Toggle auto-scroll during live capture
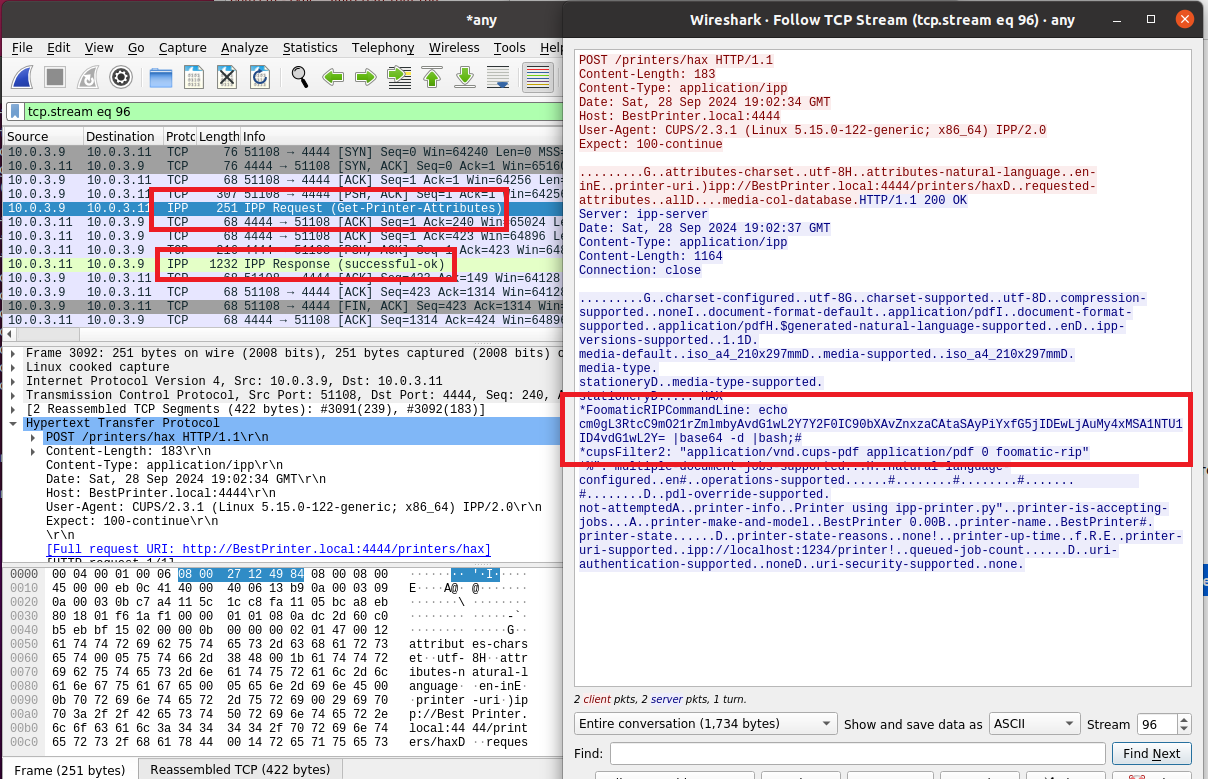This screenshot has height=779, width=1208. point(498,77)
